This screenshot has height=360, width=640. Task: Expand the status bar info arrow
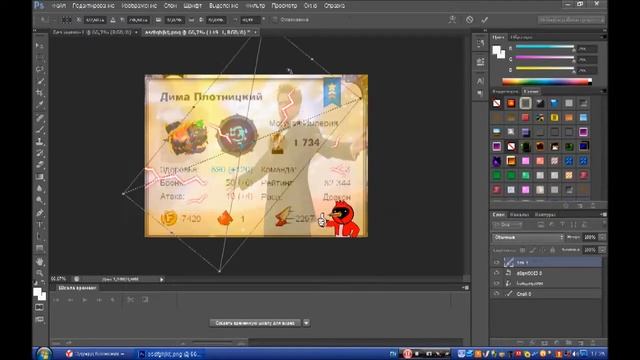coord(162,280)
